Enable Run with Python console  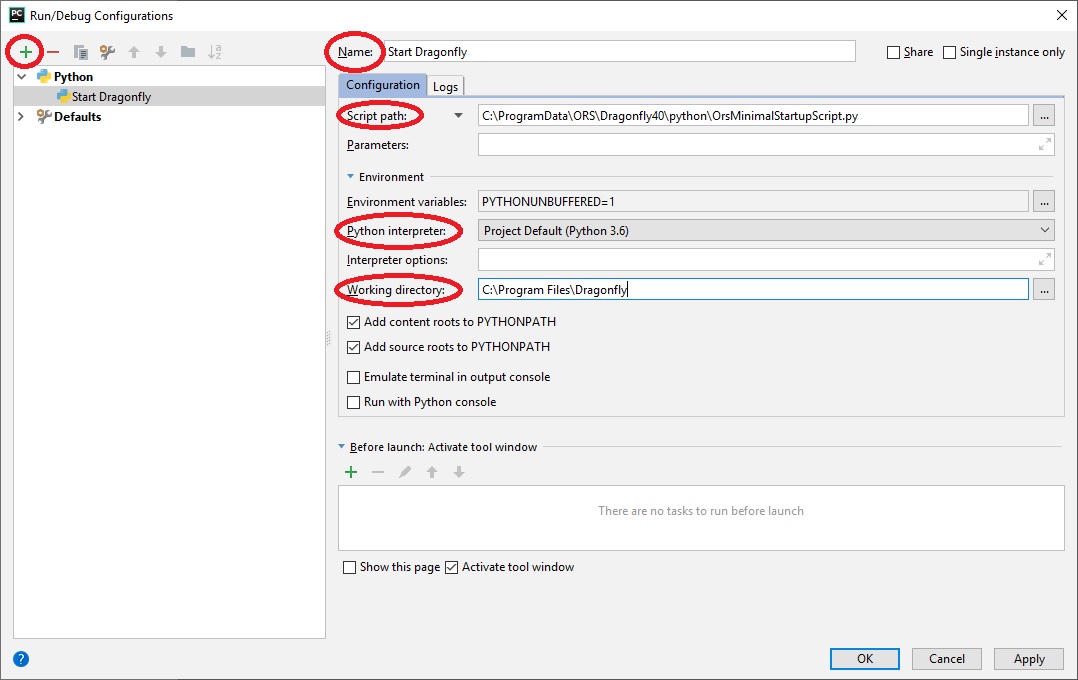pyautogui.click(x=355, y=401)
